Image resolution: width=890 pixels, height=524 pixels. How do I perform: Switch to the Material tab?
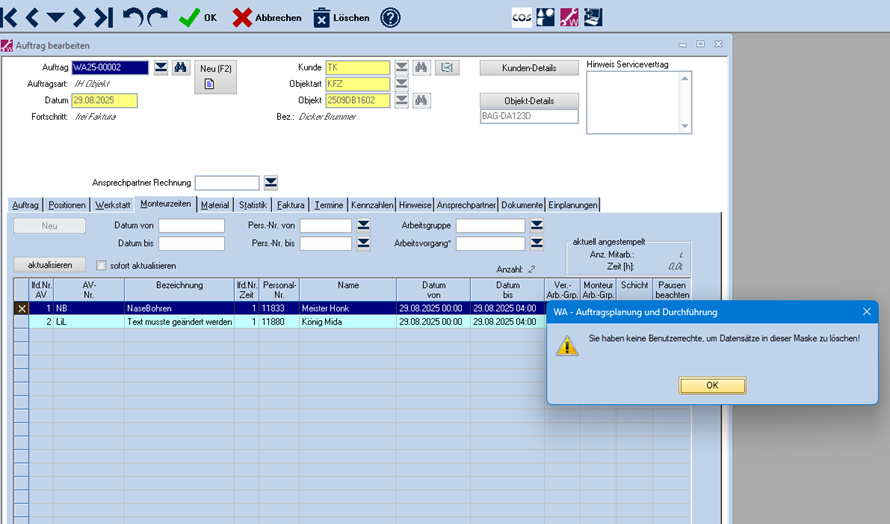tap(215, 205)
